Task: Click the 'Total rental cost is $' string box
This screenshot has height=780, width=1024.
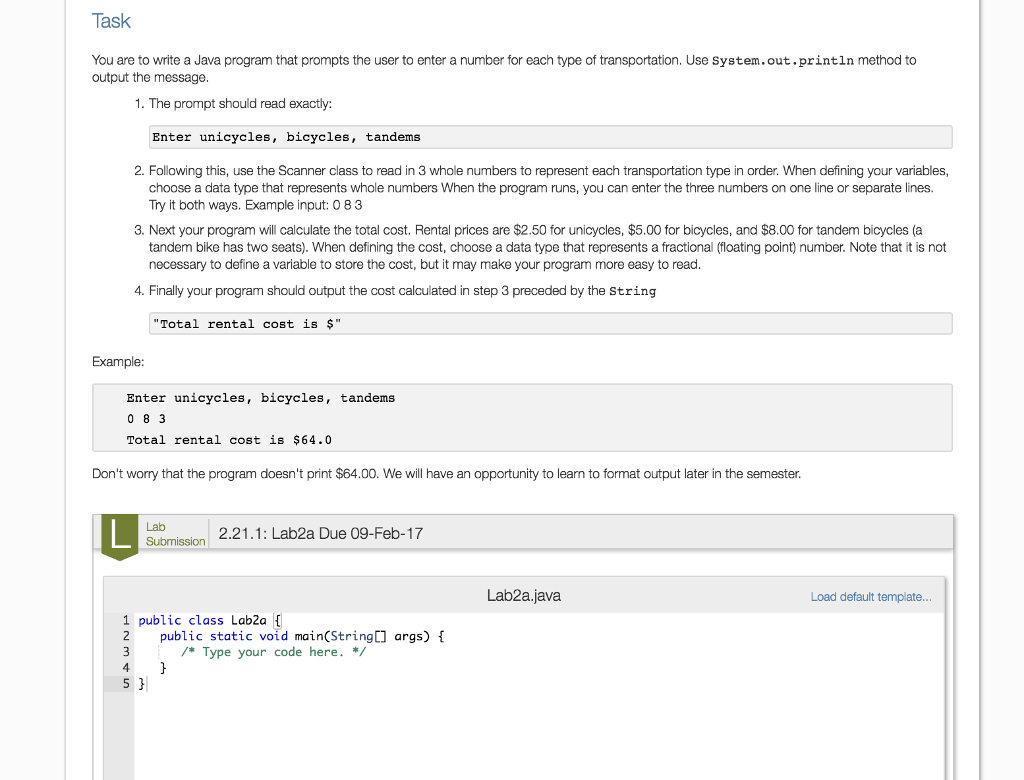Action: coord(551,324)
